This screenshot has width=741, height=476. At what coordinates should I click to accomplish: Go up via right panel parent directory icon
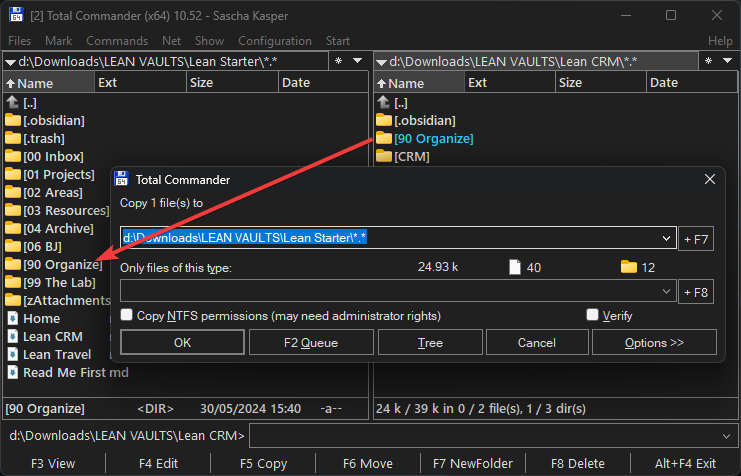tap(384, 102)
